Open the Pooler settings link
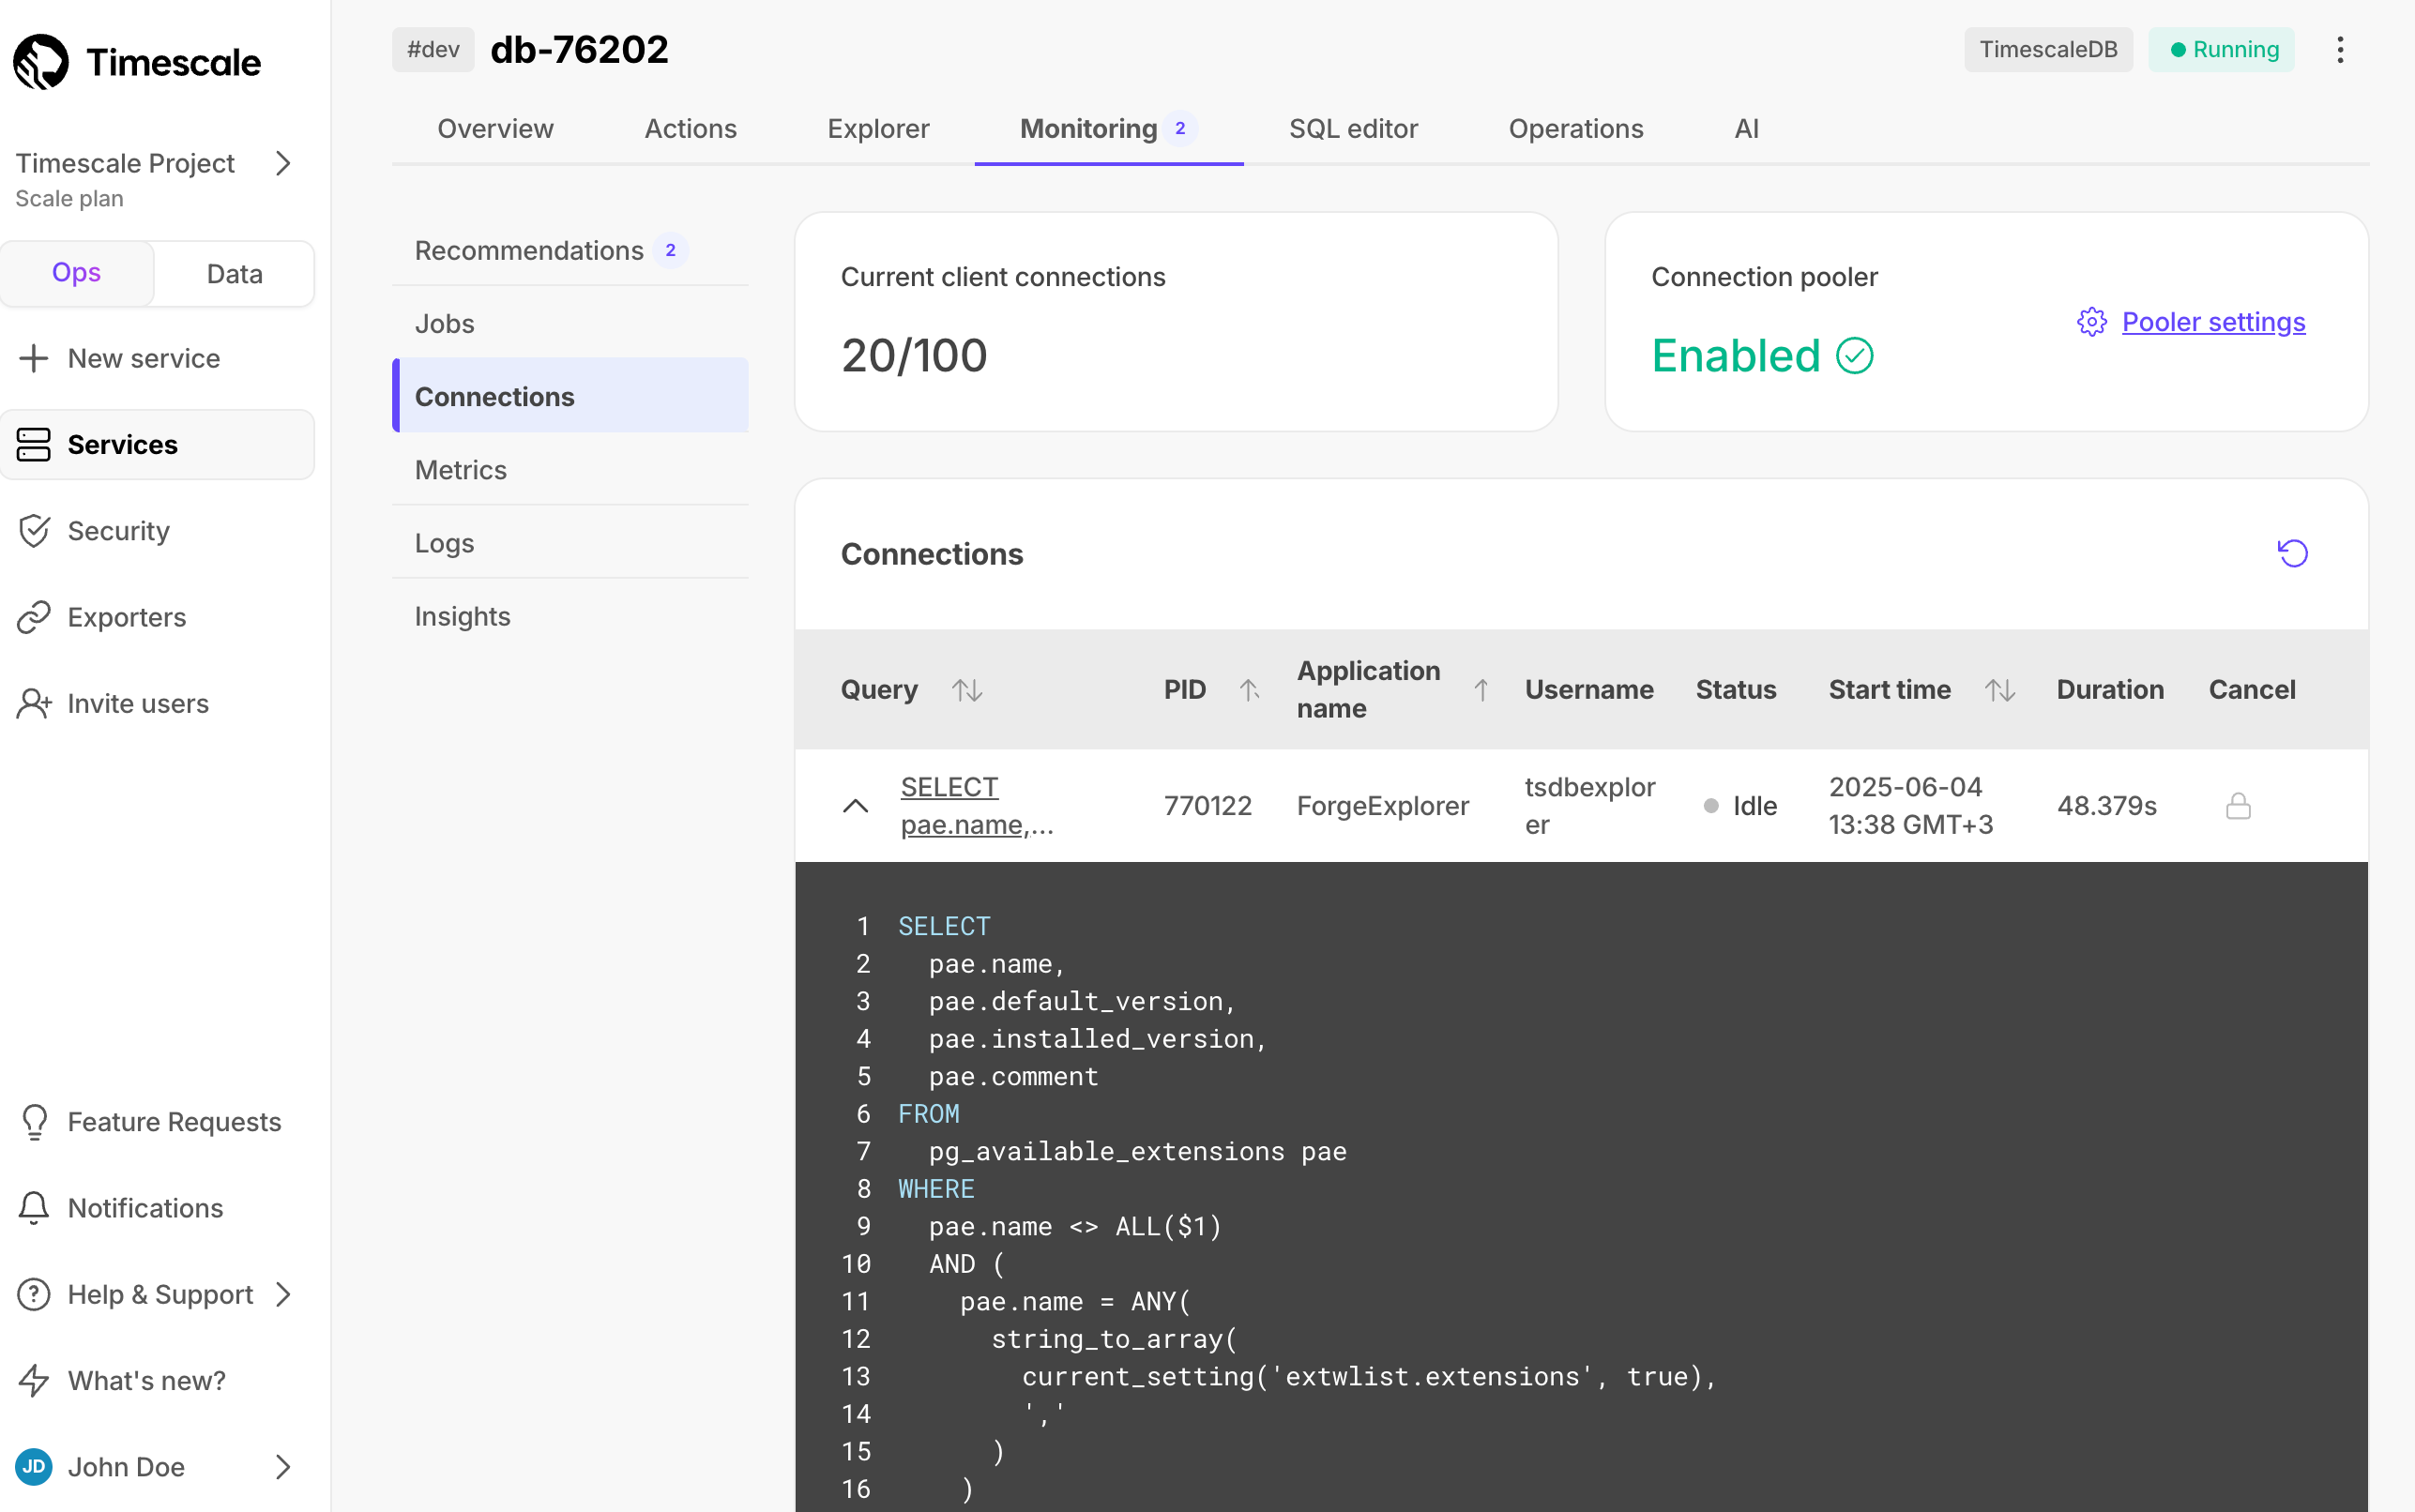This screenshot has width=2415, height=1512. click(2212, 322)
